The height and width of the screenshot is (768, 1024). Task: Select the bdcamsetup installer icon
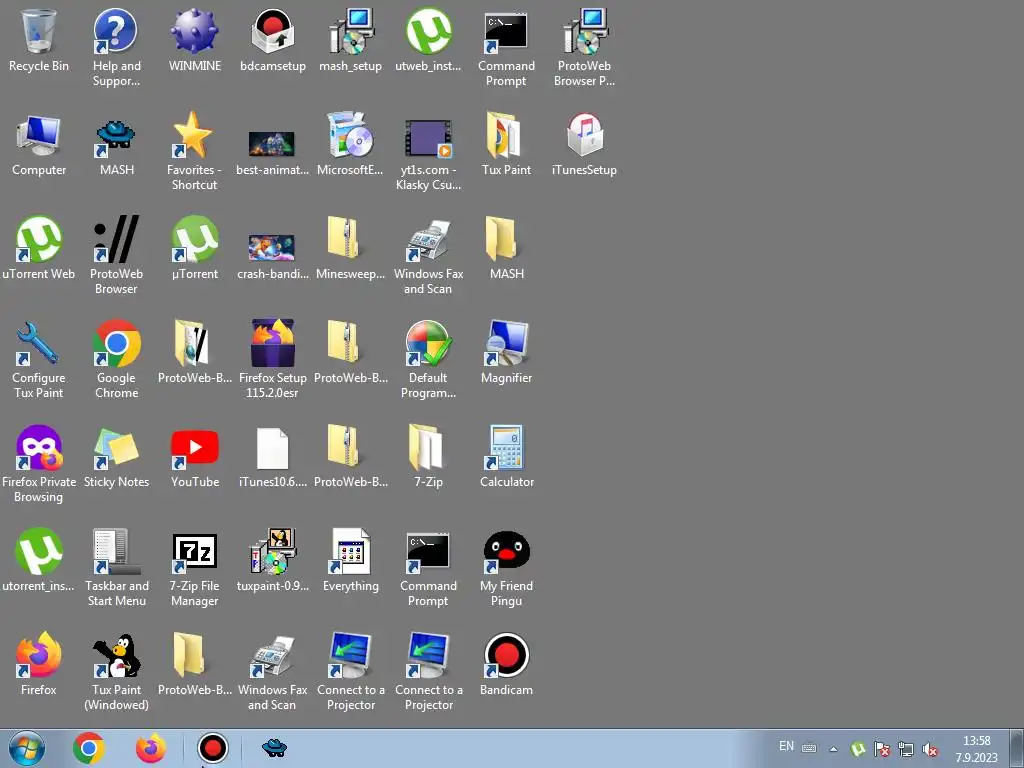[272, 31]
